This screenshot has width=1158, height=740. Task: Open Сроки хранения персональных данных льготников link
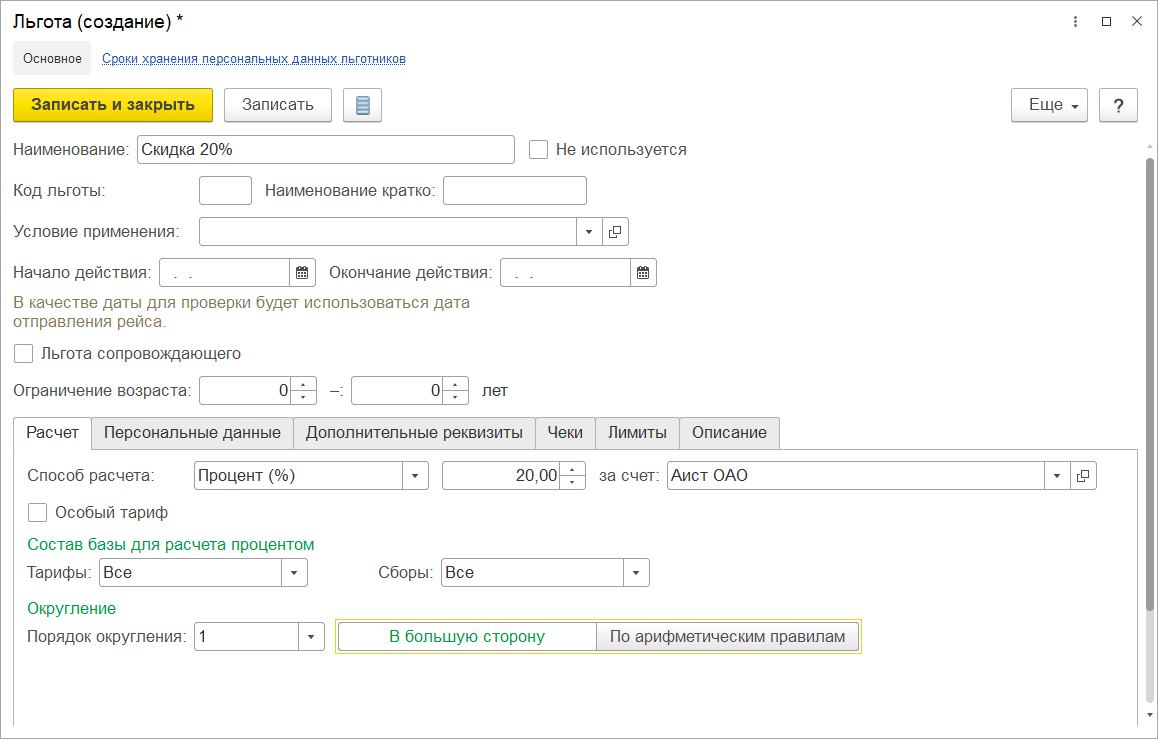[254, 58]
